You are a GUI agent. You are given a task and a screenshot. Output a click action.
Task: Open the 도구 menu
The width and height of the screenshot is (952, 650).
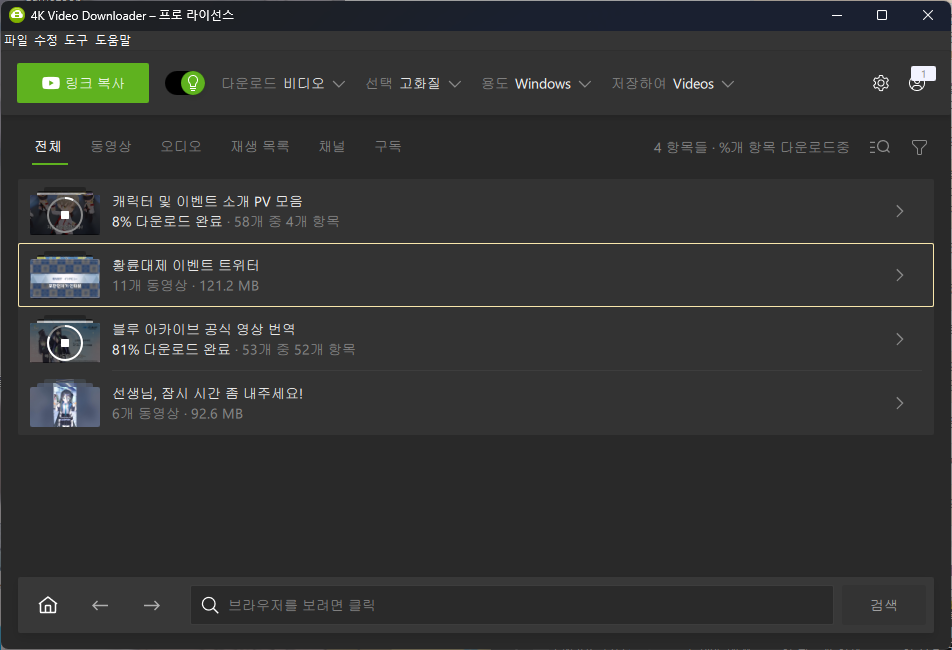coord(76,40)
